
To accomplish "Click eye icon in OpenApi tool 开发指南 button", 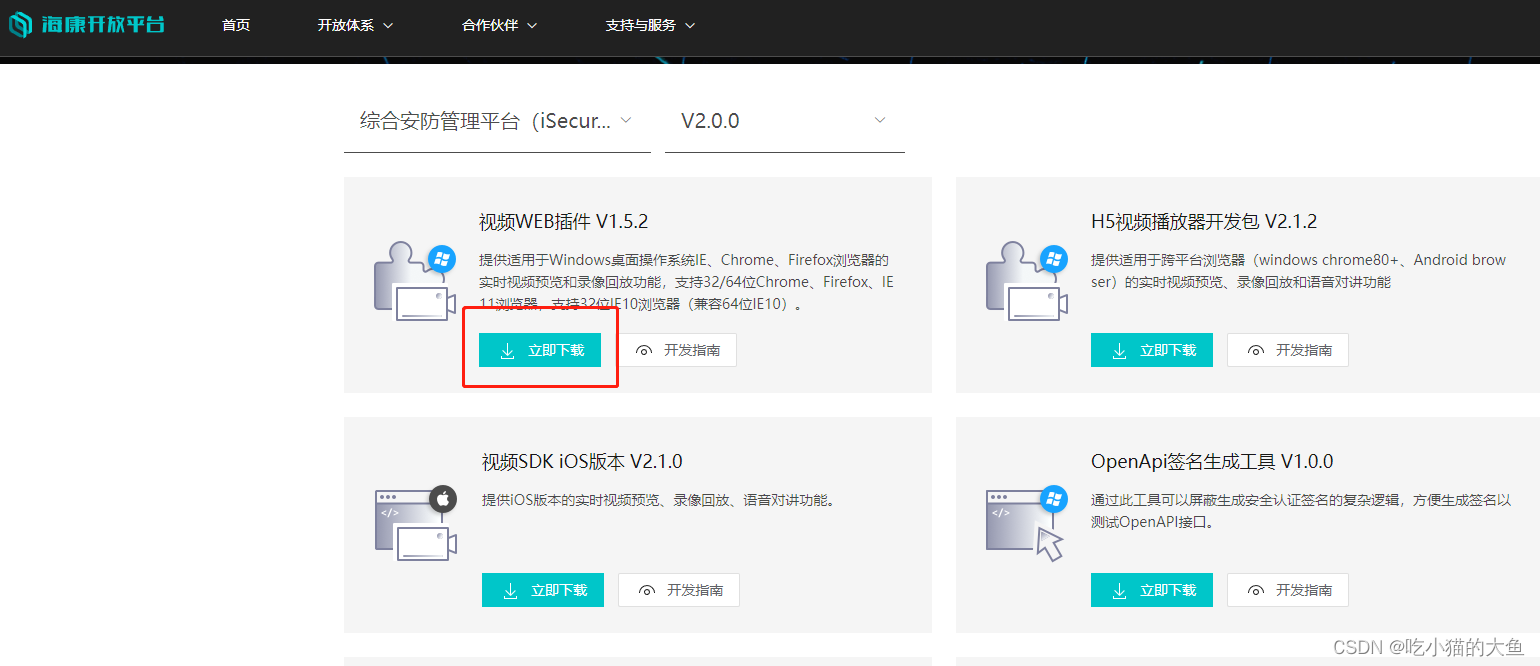I will (x=1256, y=591).
